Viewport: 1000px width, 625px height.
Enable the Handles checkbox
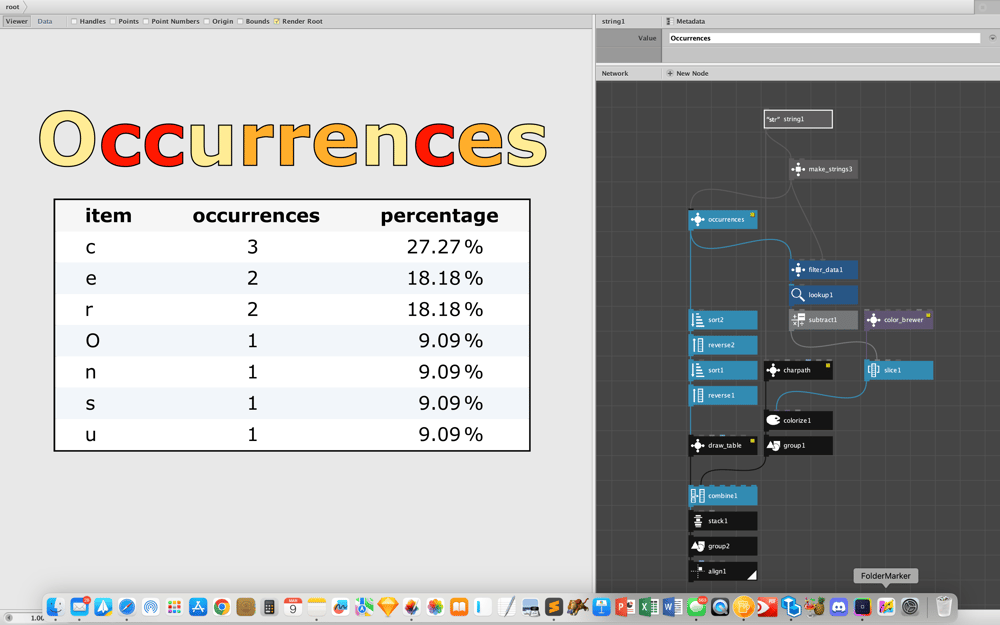pyautogui.click(x=74, y=21)
